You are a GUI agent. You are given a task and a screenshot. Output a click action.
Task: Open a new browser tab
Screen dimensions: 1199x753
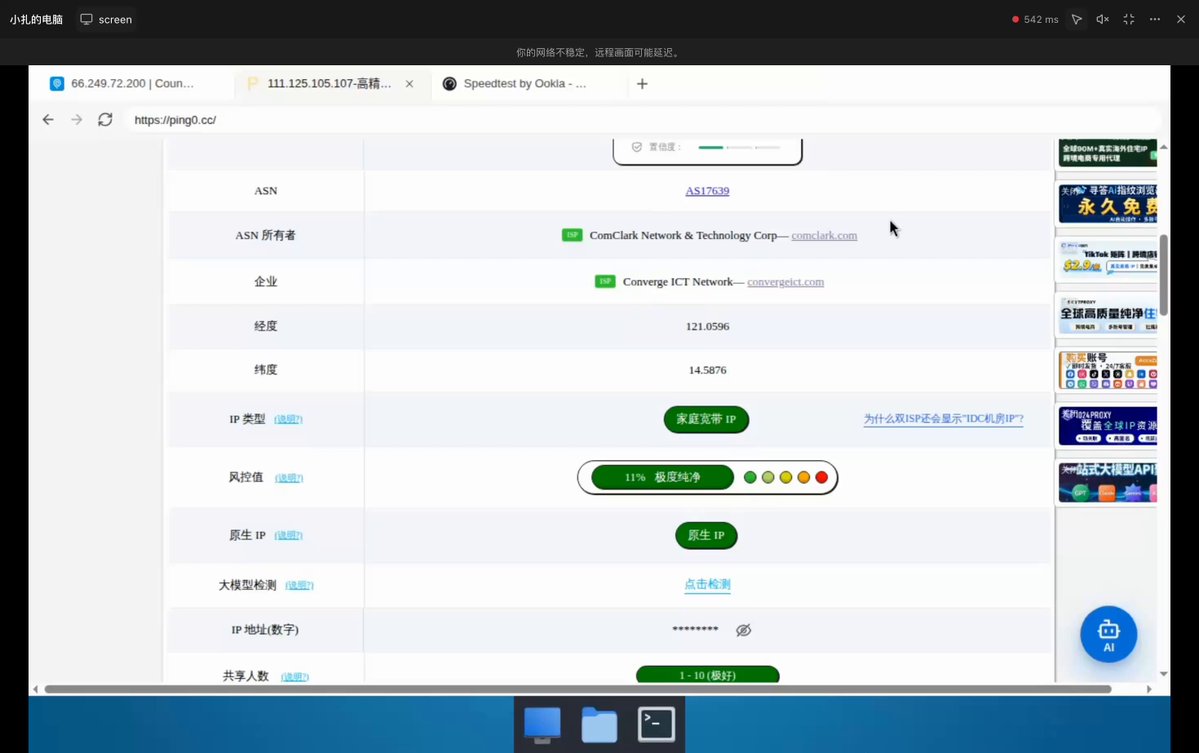[x=642, y=84]
